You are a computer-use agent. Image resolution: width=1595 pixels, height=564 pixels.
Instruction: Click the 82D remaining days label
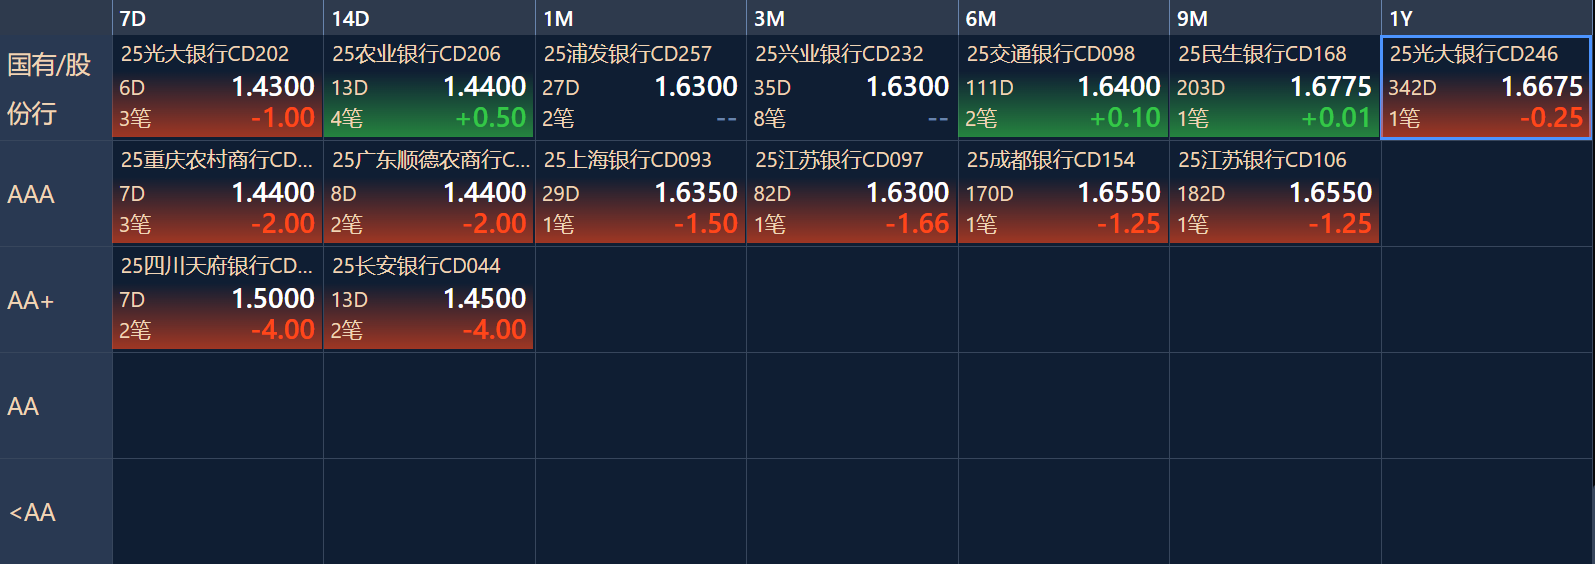click(772, 194)
